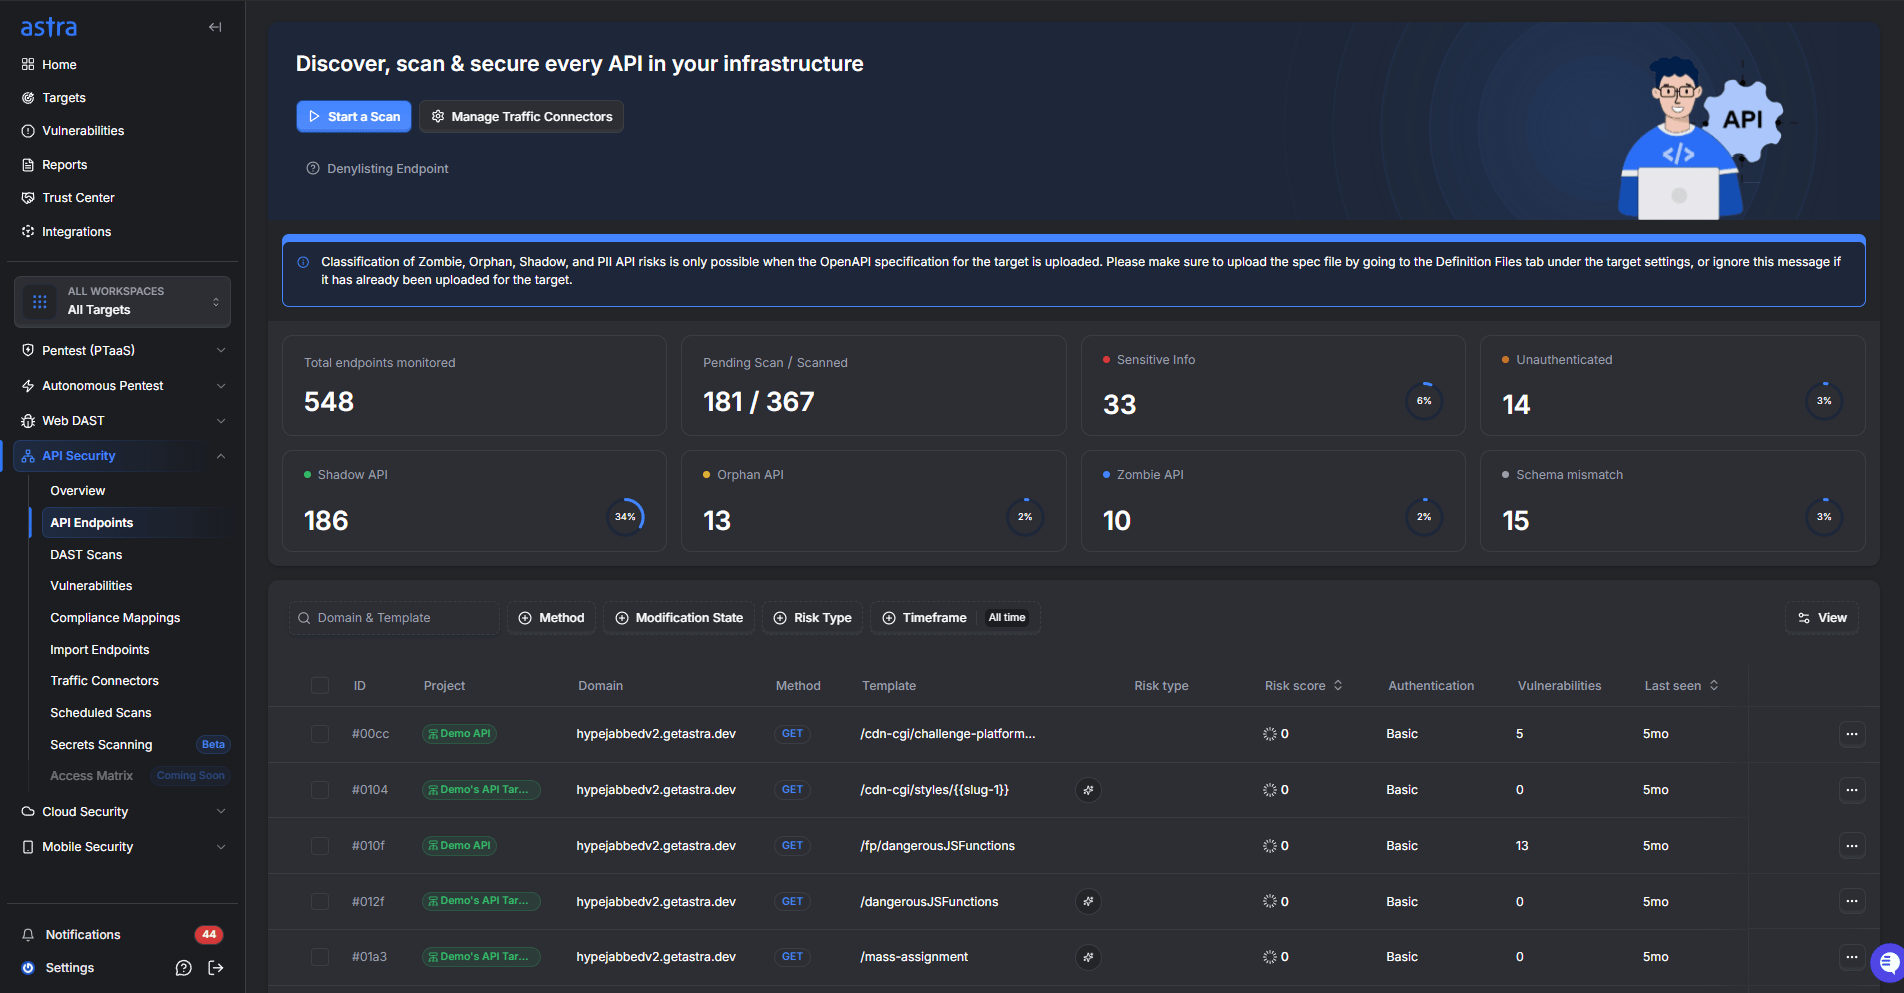This screenshot has height=993, width=1904.
Task: Open Import Endpoints page
Action: pos(100,650)
